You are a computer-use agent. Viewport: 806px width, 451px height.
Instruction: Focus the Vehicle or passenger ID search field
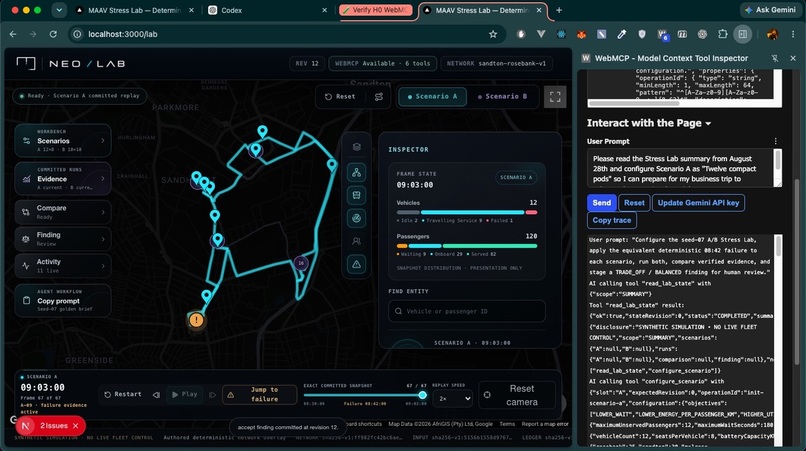pos(467,311)
